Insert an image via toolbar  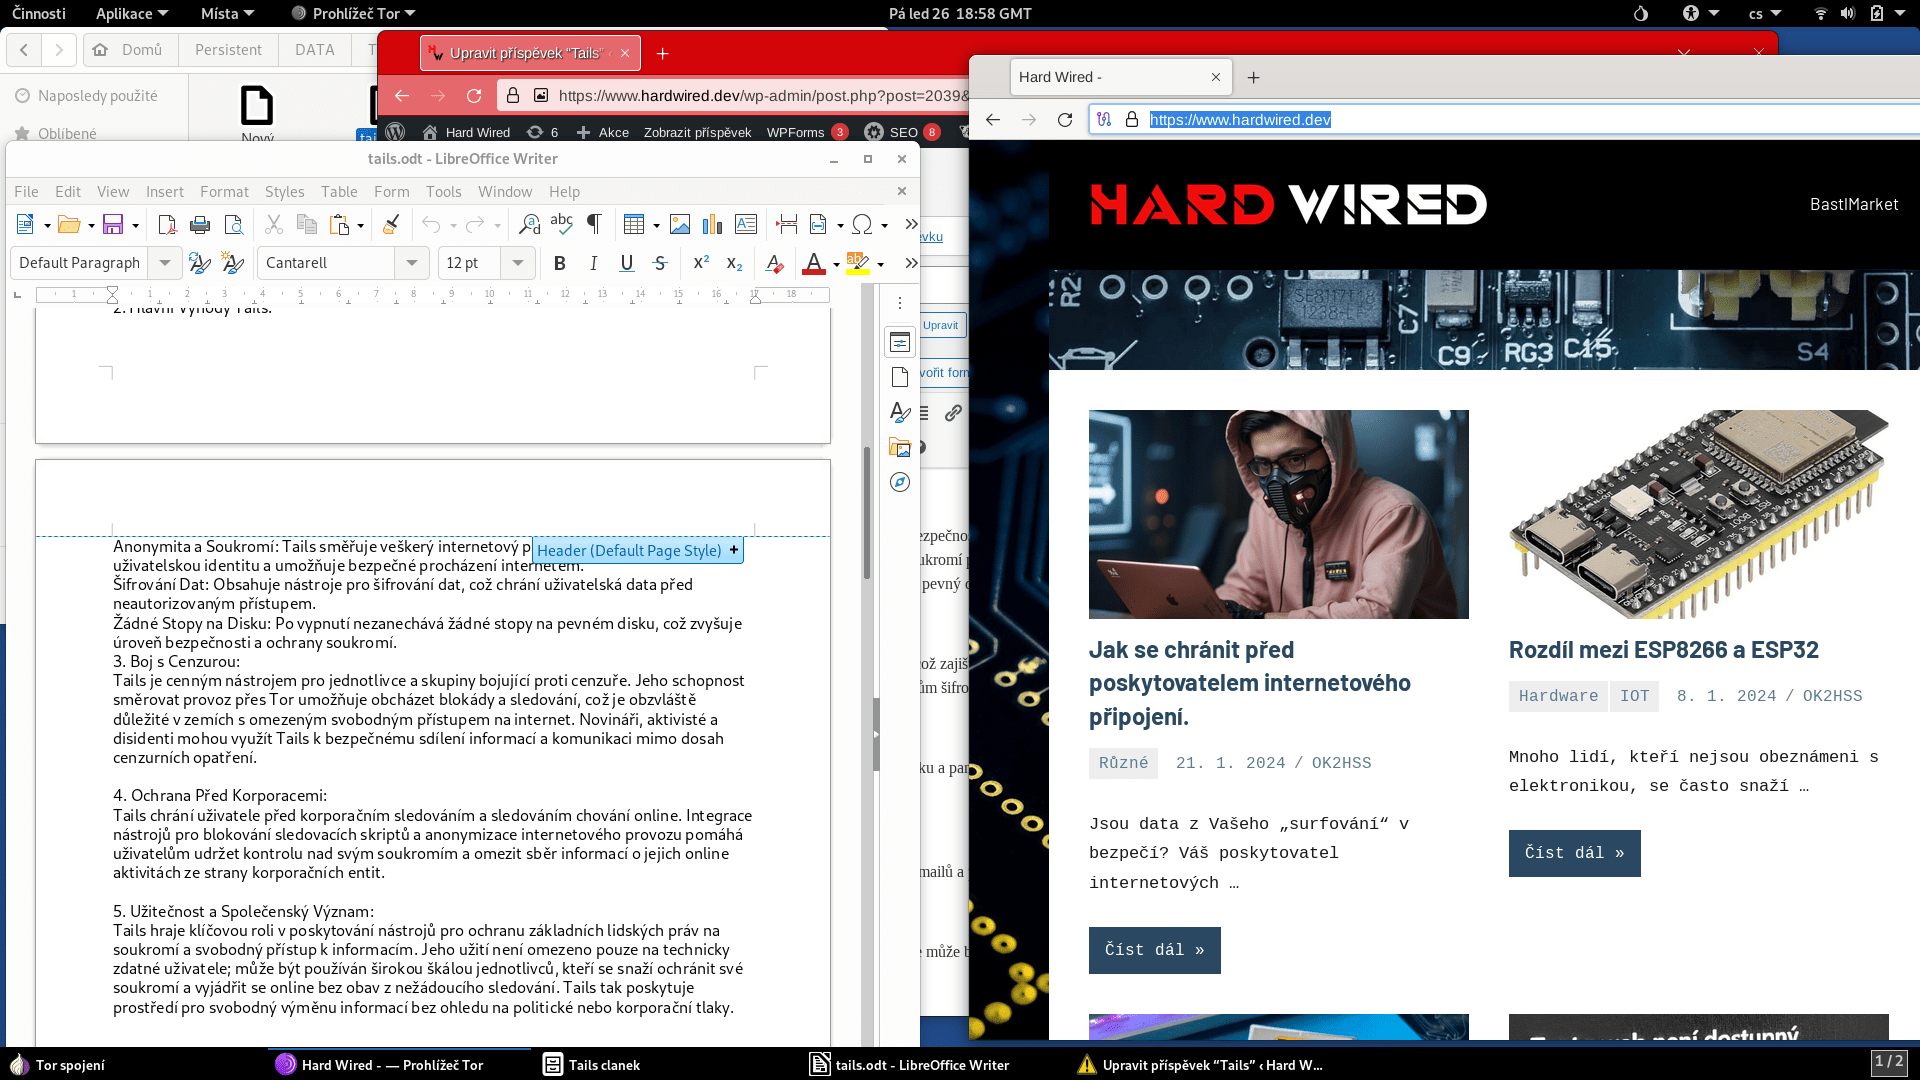point(680,225)
